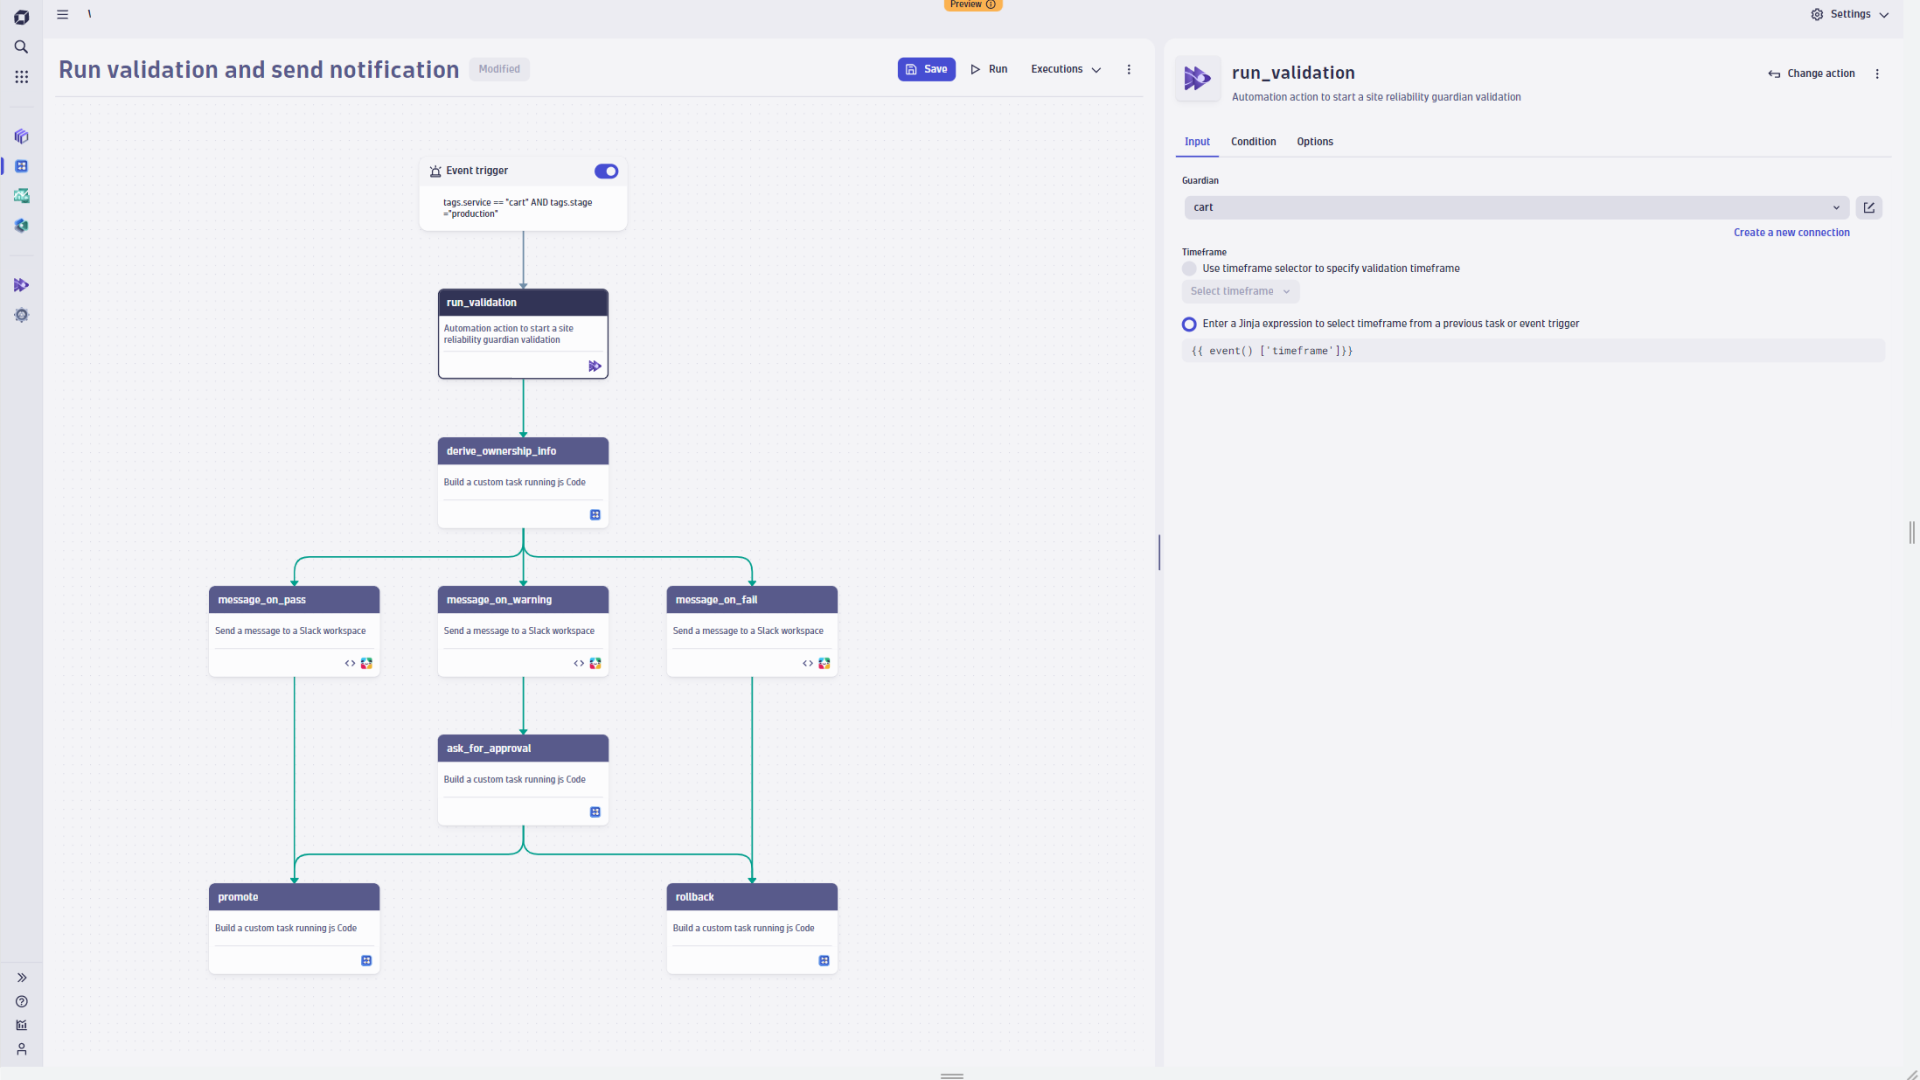Open the Guardian 'cart' dropdown
The image size is (1920, 1080).
[1515, 208]
